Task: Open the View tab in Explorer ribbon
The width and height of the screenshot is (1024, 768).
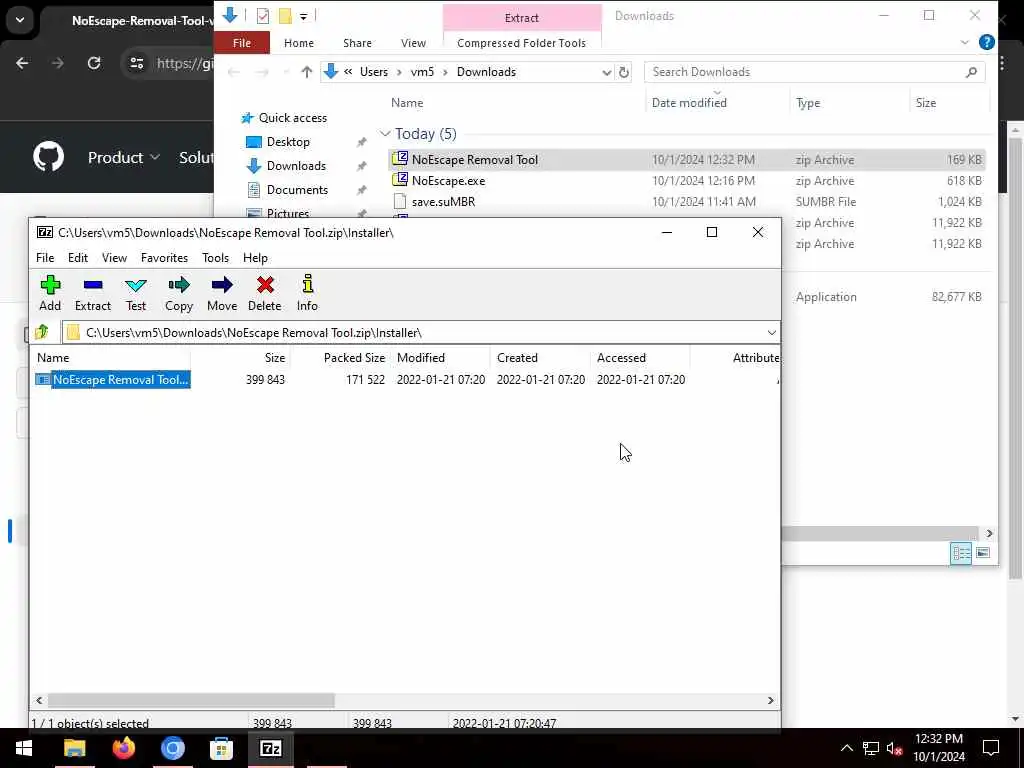Action: [x=413, y=43]
